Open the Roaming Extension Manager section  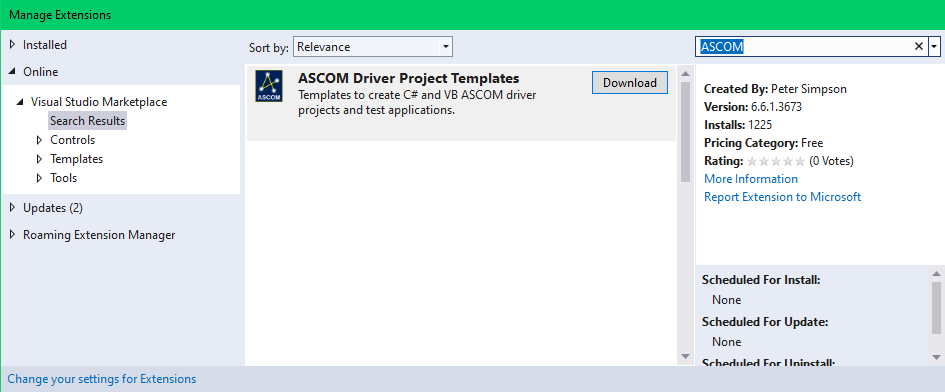(99, 235)
